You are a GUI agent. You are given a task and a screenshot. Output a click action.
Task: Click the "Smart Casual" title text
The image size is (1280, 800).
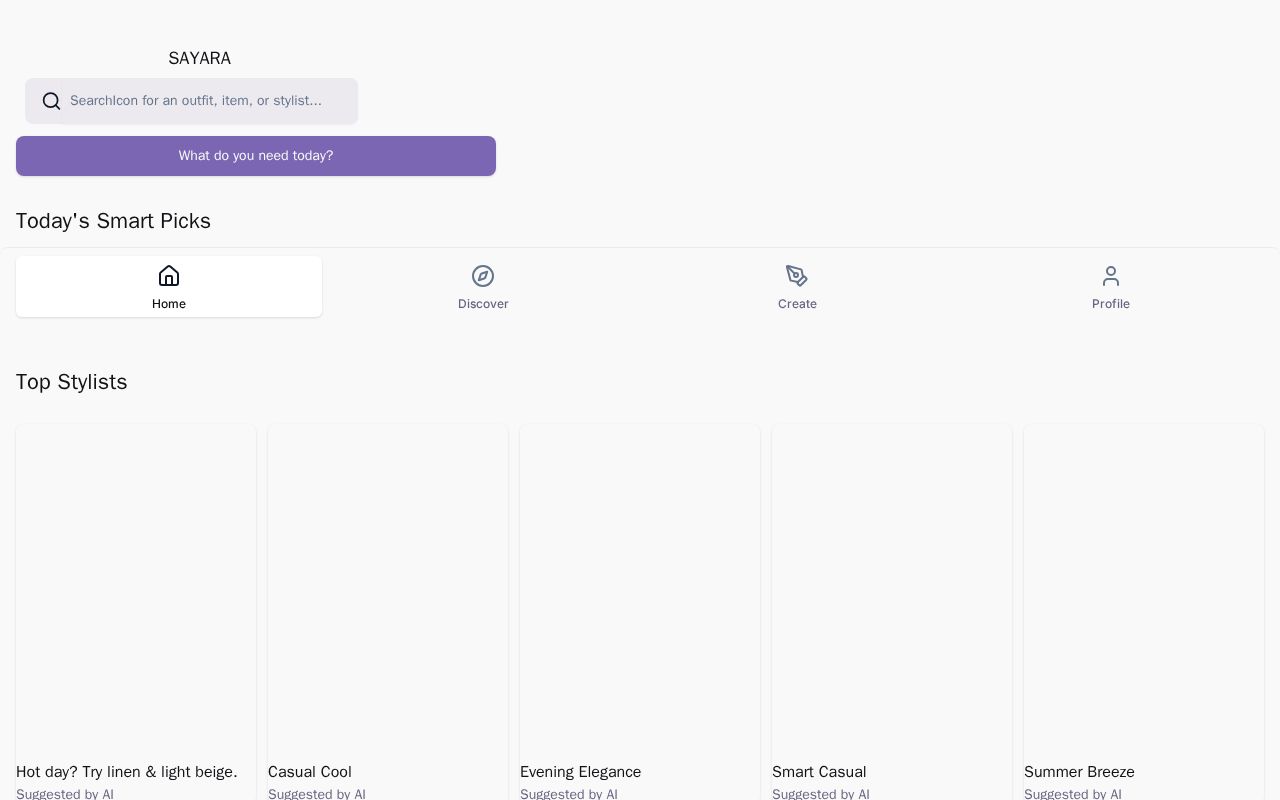[819, 772]
